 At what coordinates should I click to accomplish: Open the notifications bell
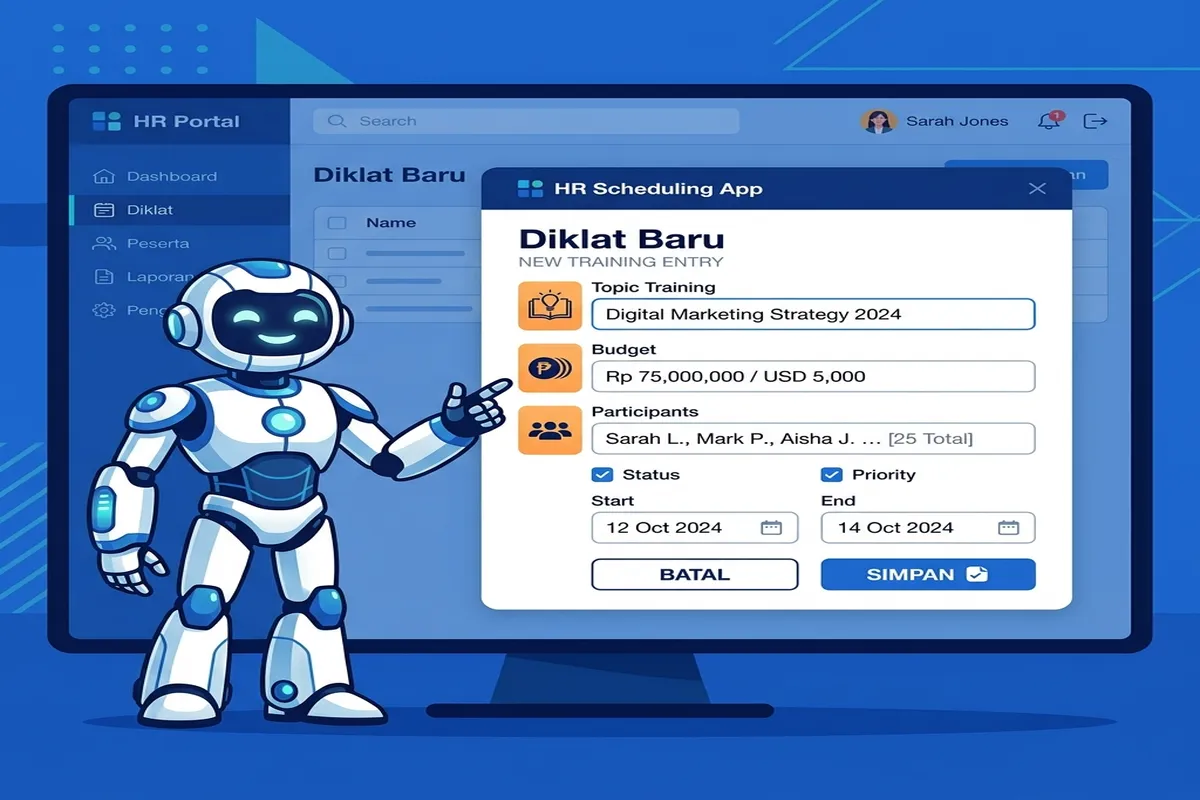(1049, 120)
